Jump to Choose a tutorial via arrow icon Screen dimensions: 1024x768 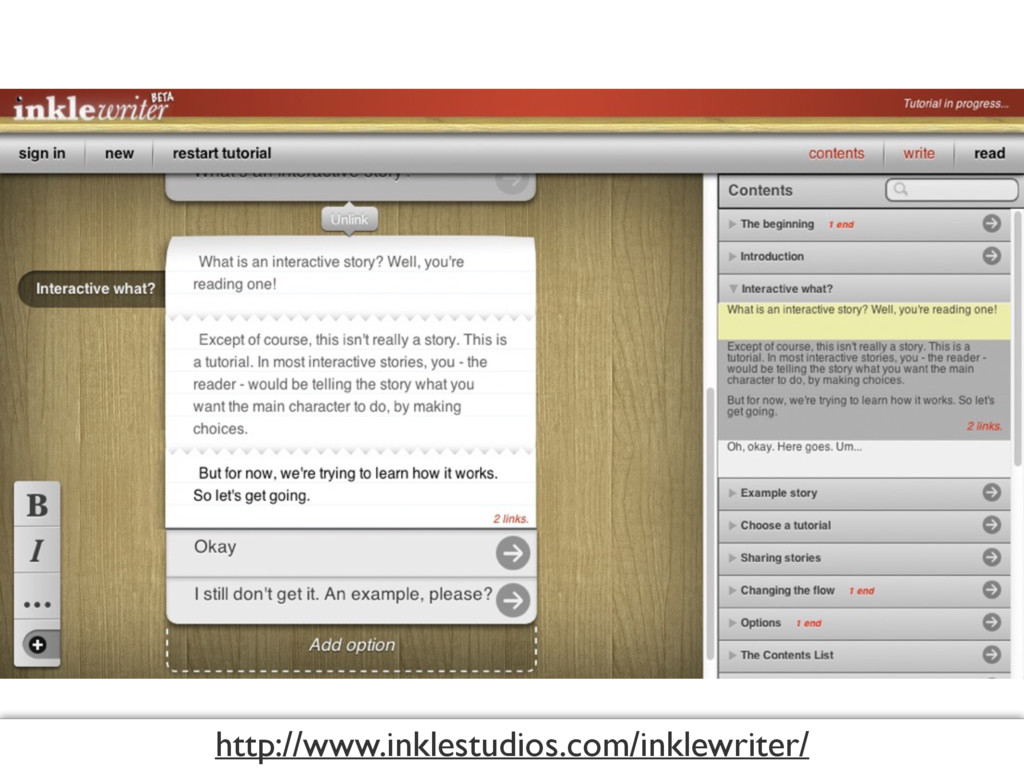point(991,524)
